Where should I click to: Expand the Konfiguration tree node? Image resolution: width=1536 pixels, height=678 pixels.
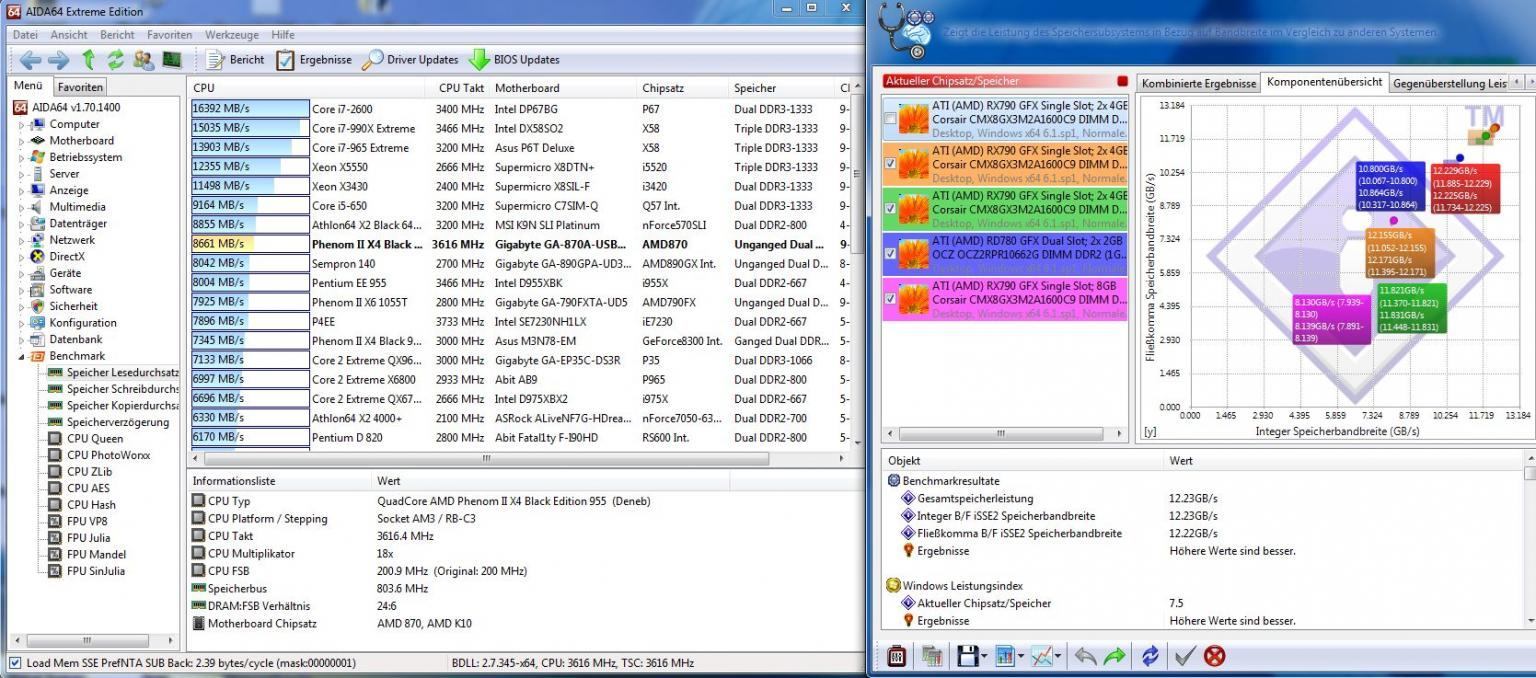[x=22, y=323]
